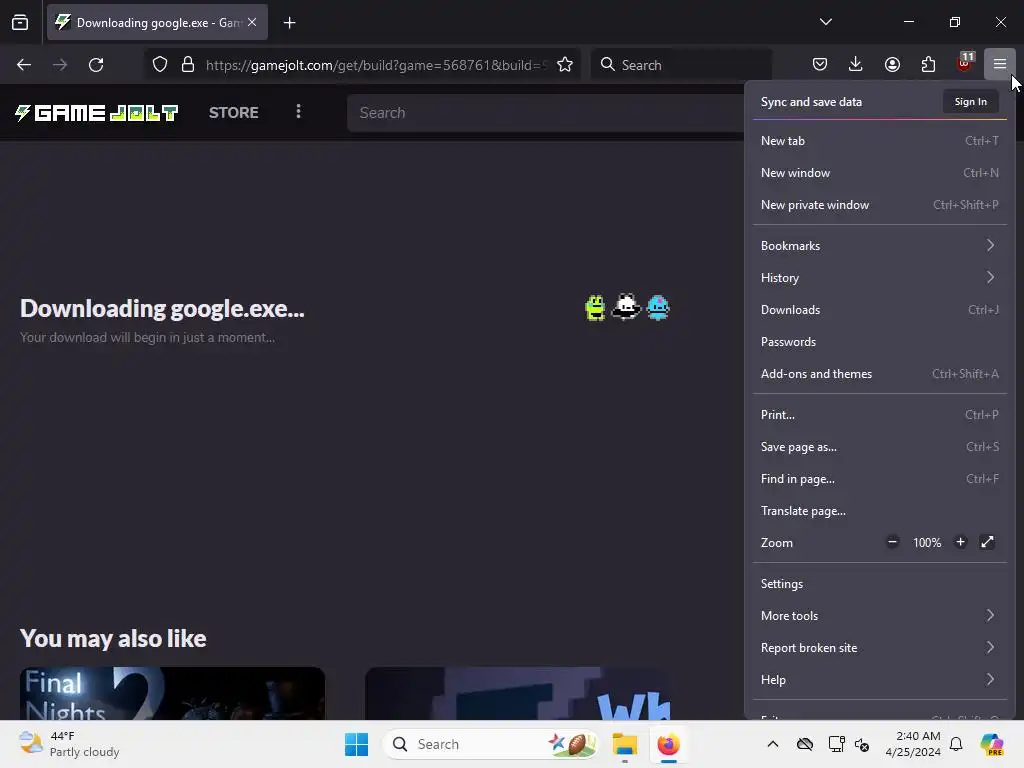List all tabs dropdown arrow
This screenshot has height=768, width=1024.
[x=825, y=22]
